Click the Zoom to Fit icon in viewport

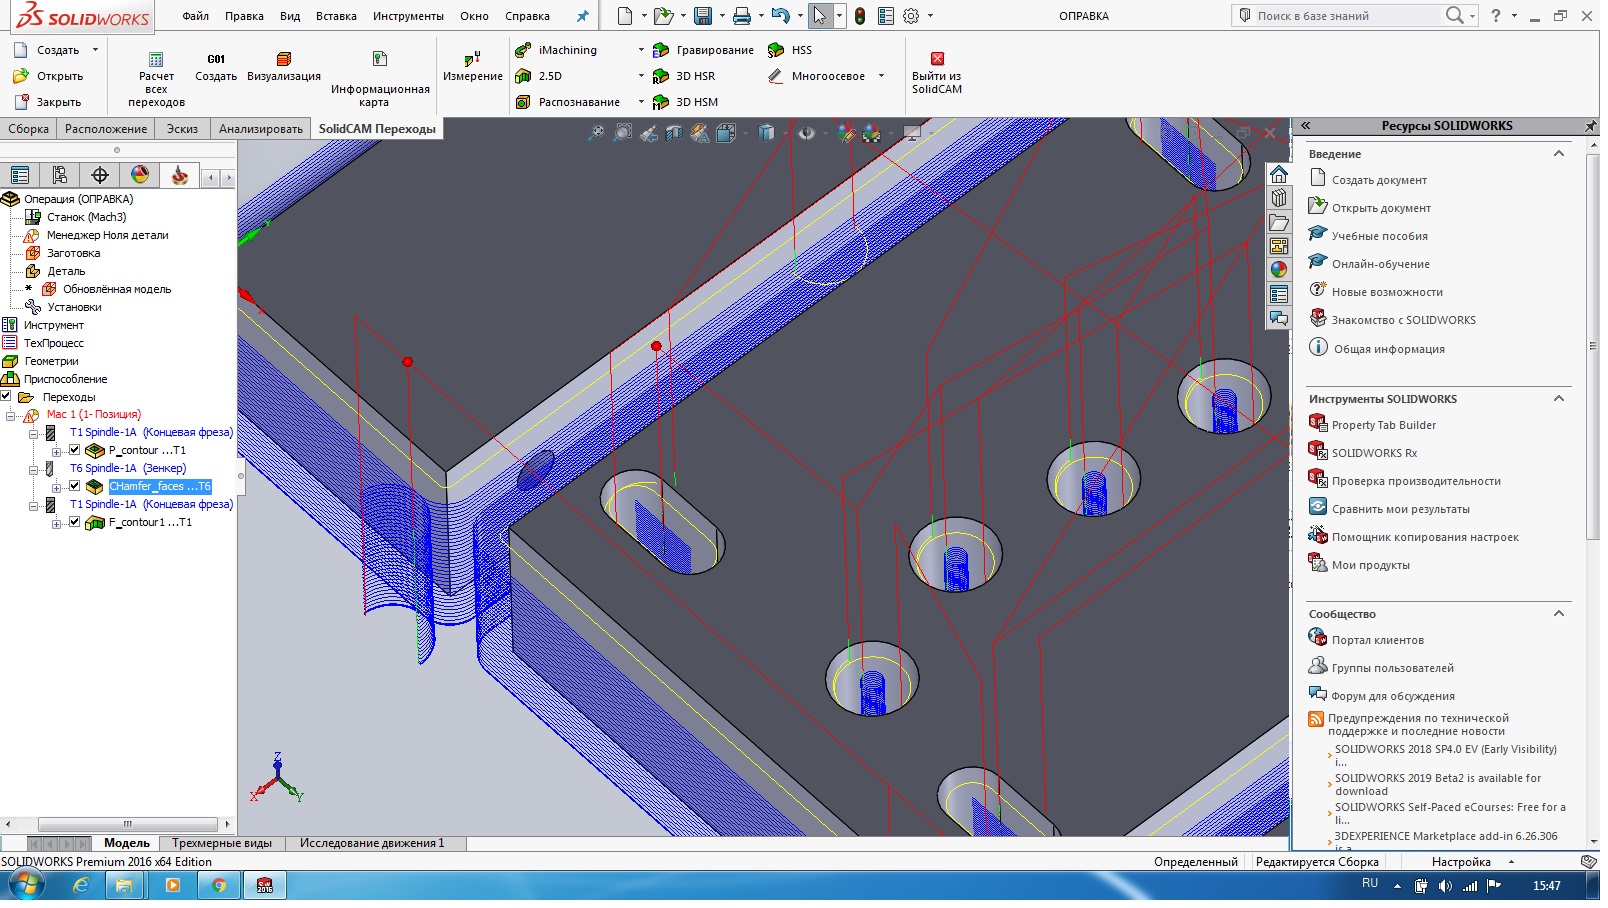(596, 133)
